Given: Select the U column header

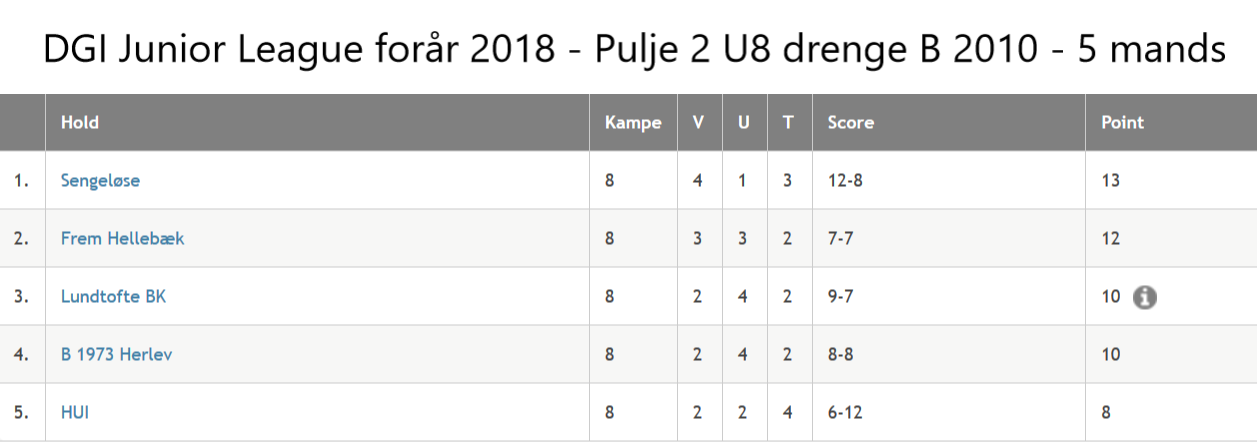Looking at the screenshot, I should pyautogui.click(x=743, y=123).
